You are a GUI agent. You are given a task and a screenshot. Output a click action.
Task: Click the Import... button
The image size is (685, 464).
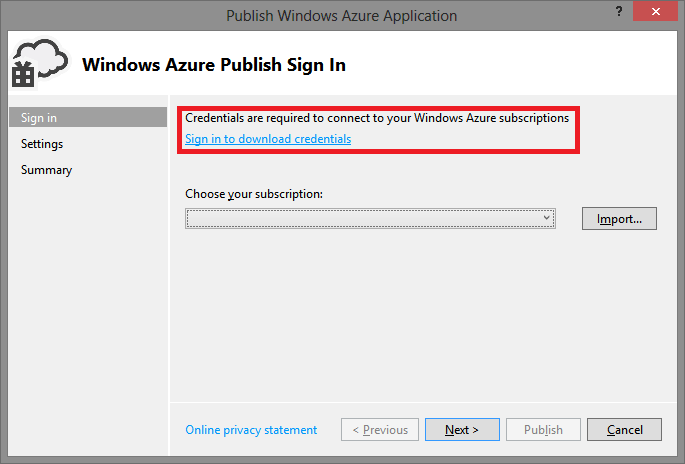pyautogui.click(x=619, y=218)
